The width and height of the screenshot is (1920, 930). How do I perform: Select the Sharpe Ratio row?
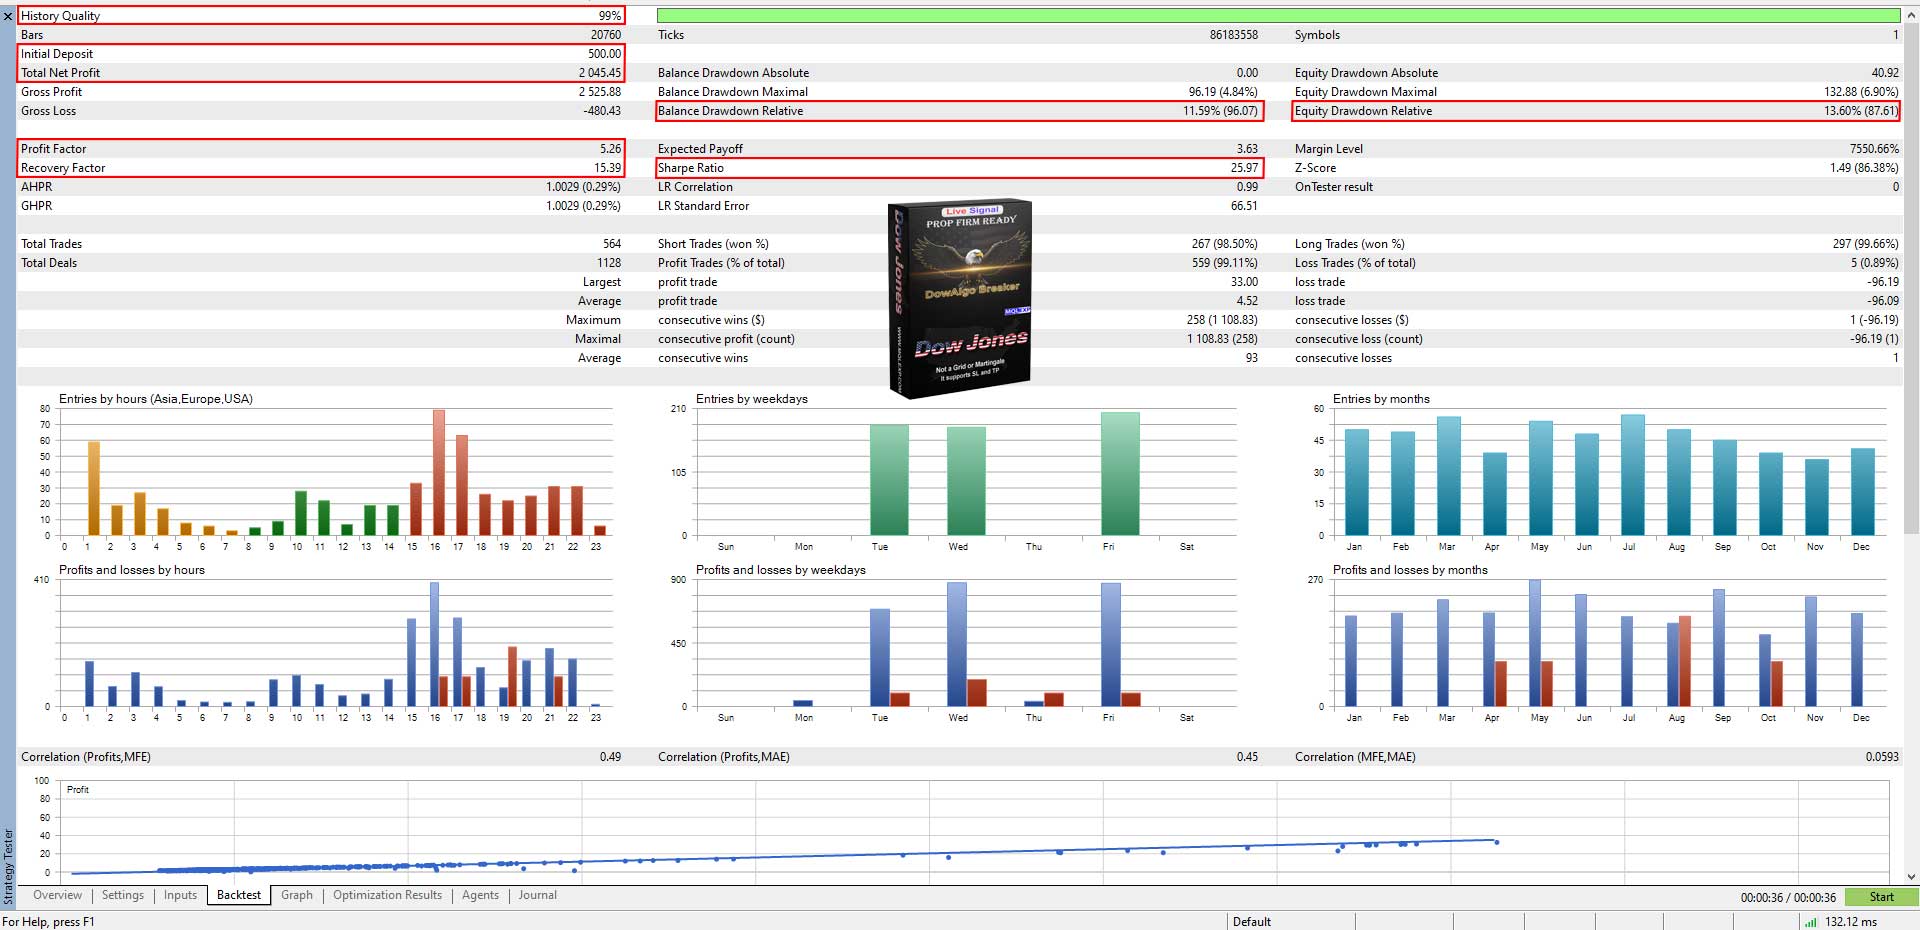[958, 168]
